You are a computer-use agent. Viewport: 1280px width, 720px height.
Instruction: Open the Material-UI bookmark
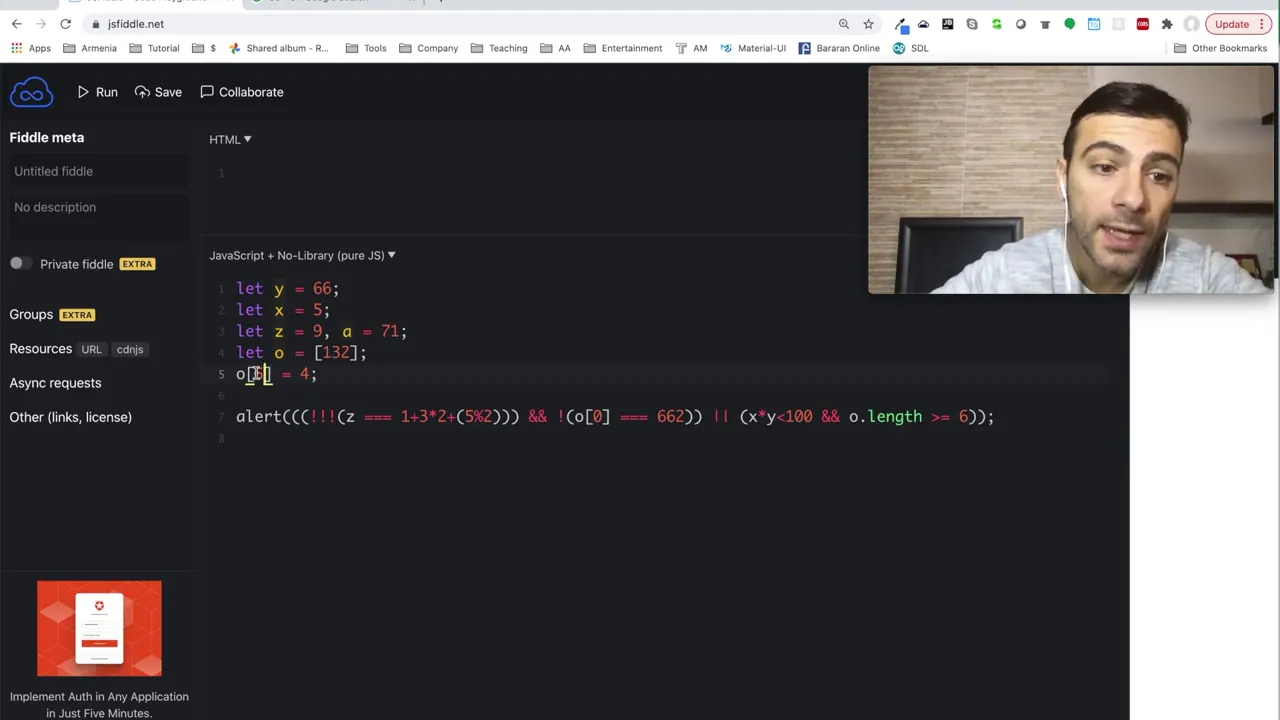tap(753, 48)
